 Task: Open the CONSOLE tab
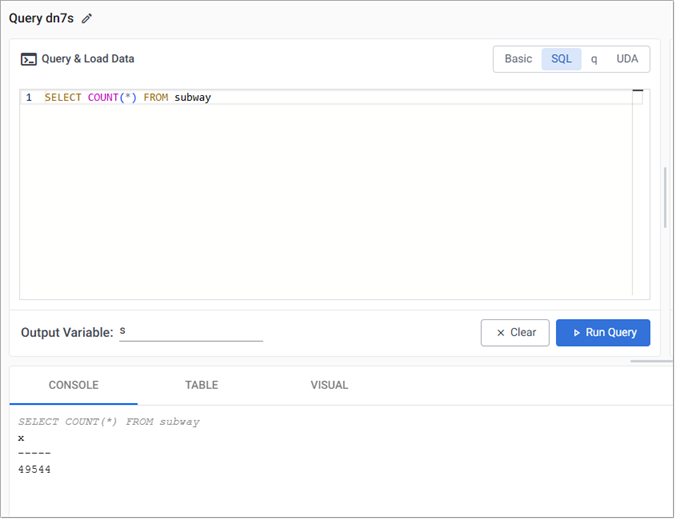click(73, 385)
